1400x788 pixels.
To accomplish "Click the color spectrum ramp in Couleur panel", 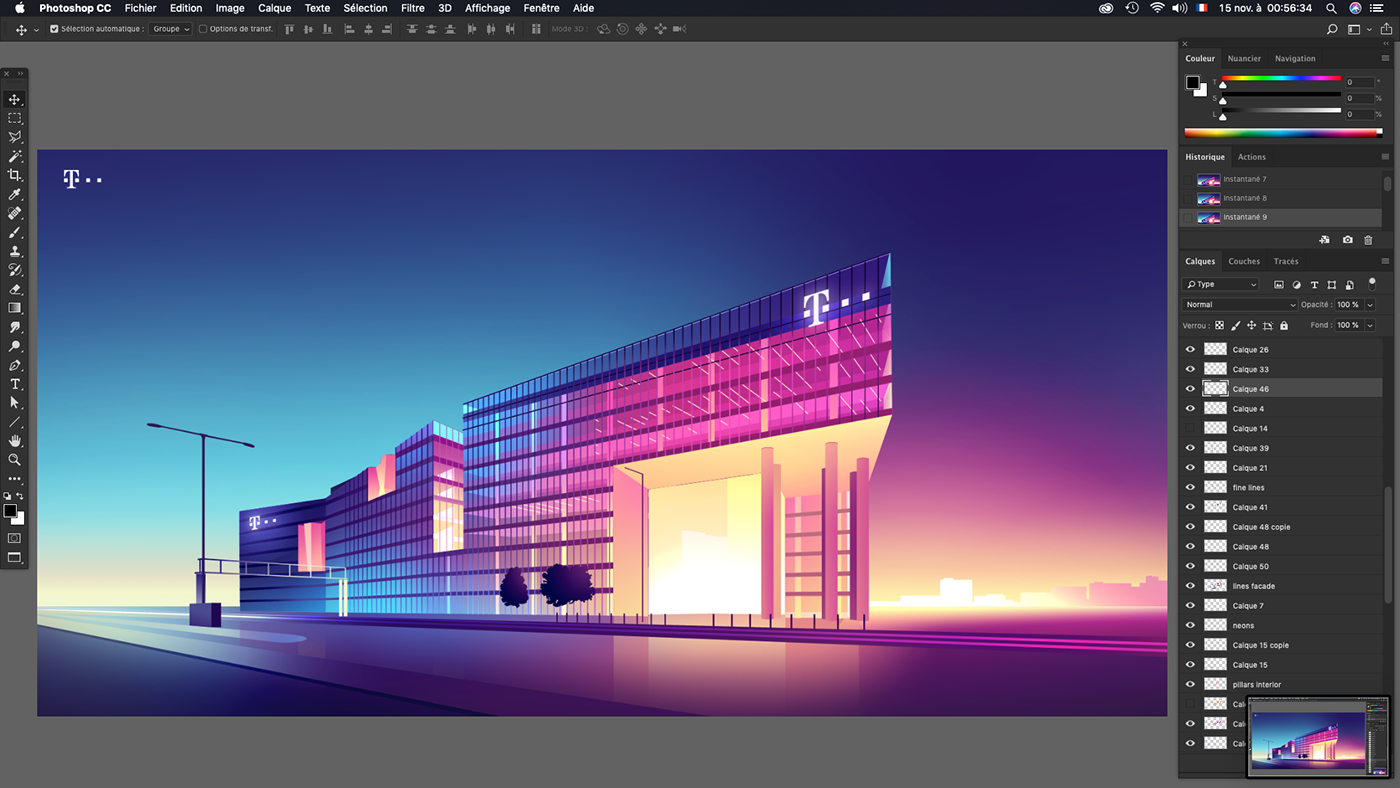I will click(1283, 132).
